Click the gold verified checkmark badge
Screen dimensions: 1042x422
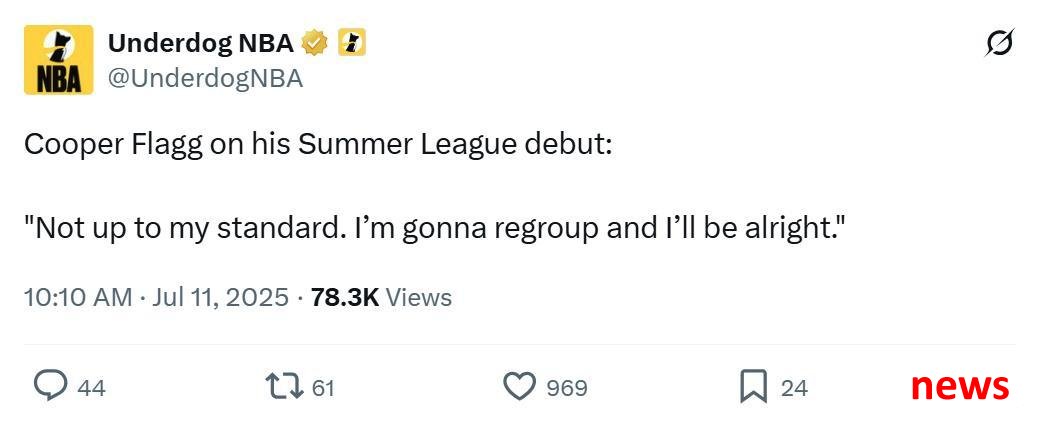click(315, 44)
